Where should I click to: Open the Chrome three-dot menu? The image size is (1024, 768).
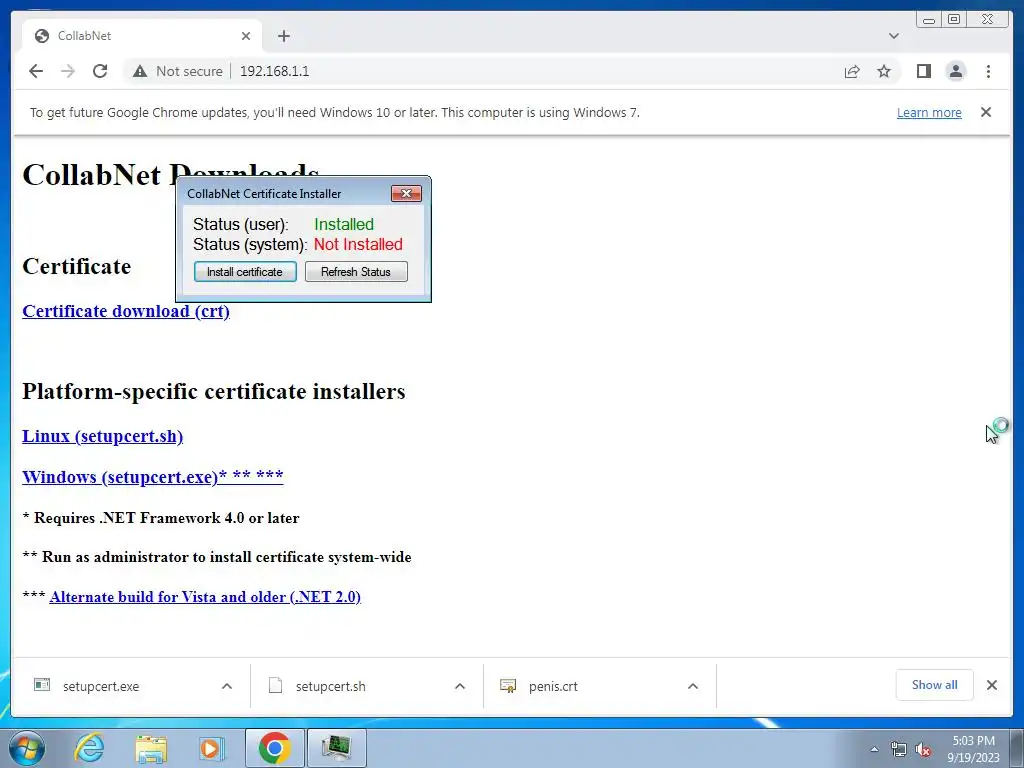pos(988,71)
